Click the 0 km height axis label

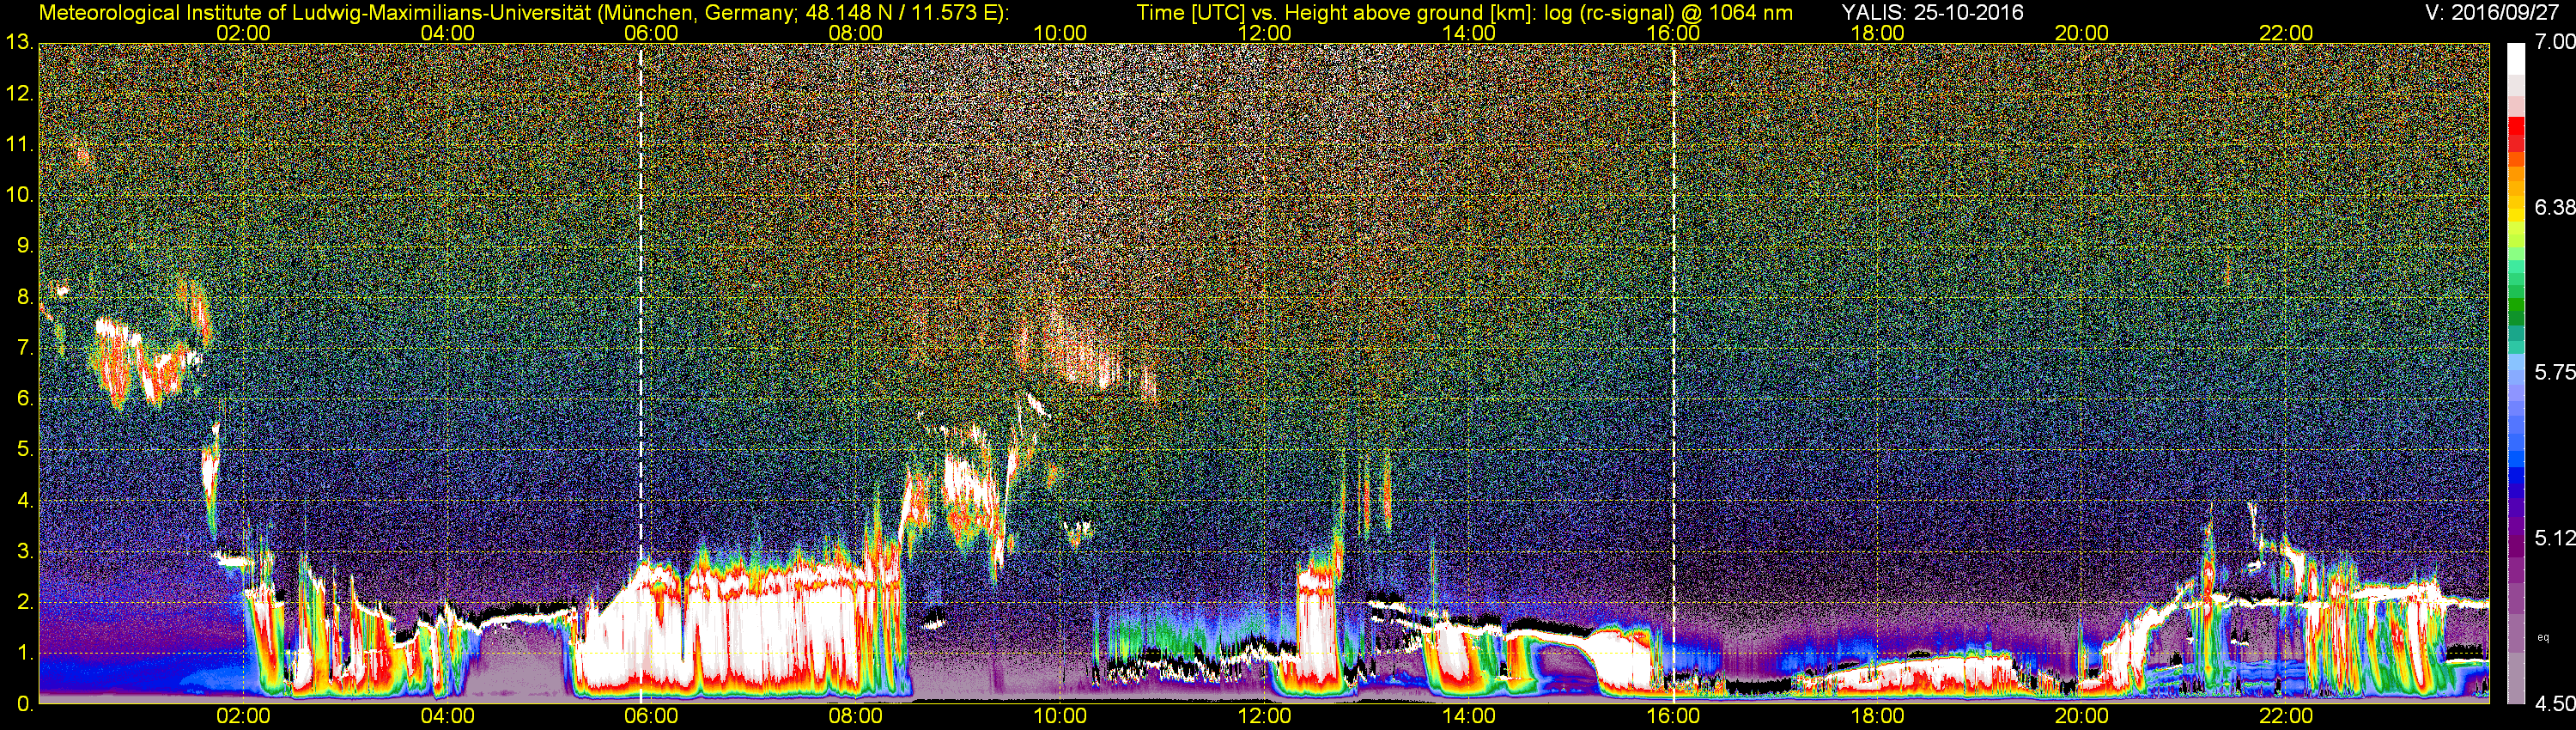pos(25,704)
